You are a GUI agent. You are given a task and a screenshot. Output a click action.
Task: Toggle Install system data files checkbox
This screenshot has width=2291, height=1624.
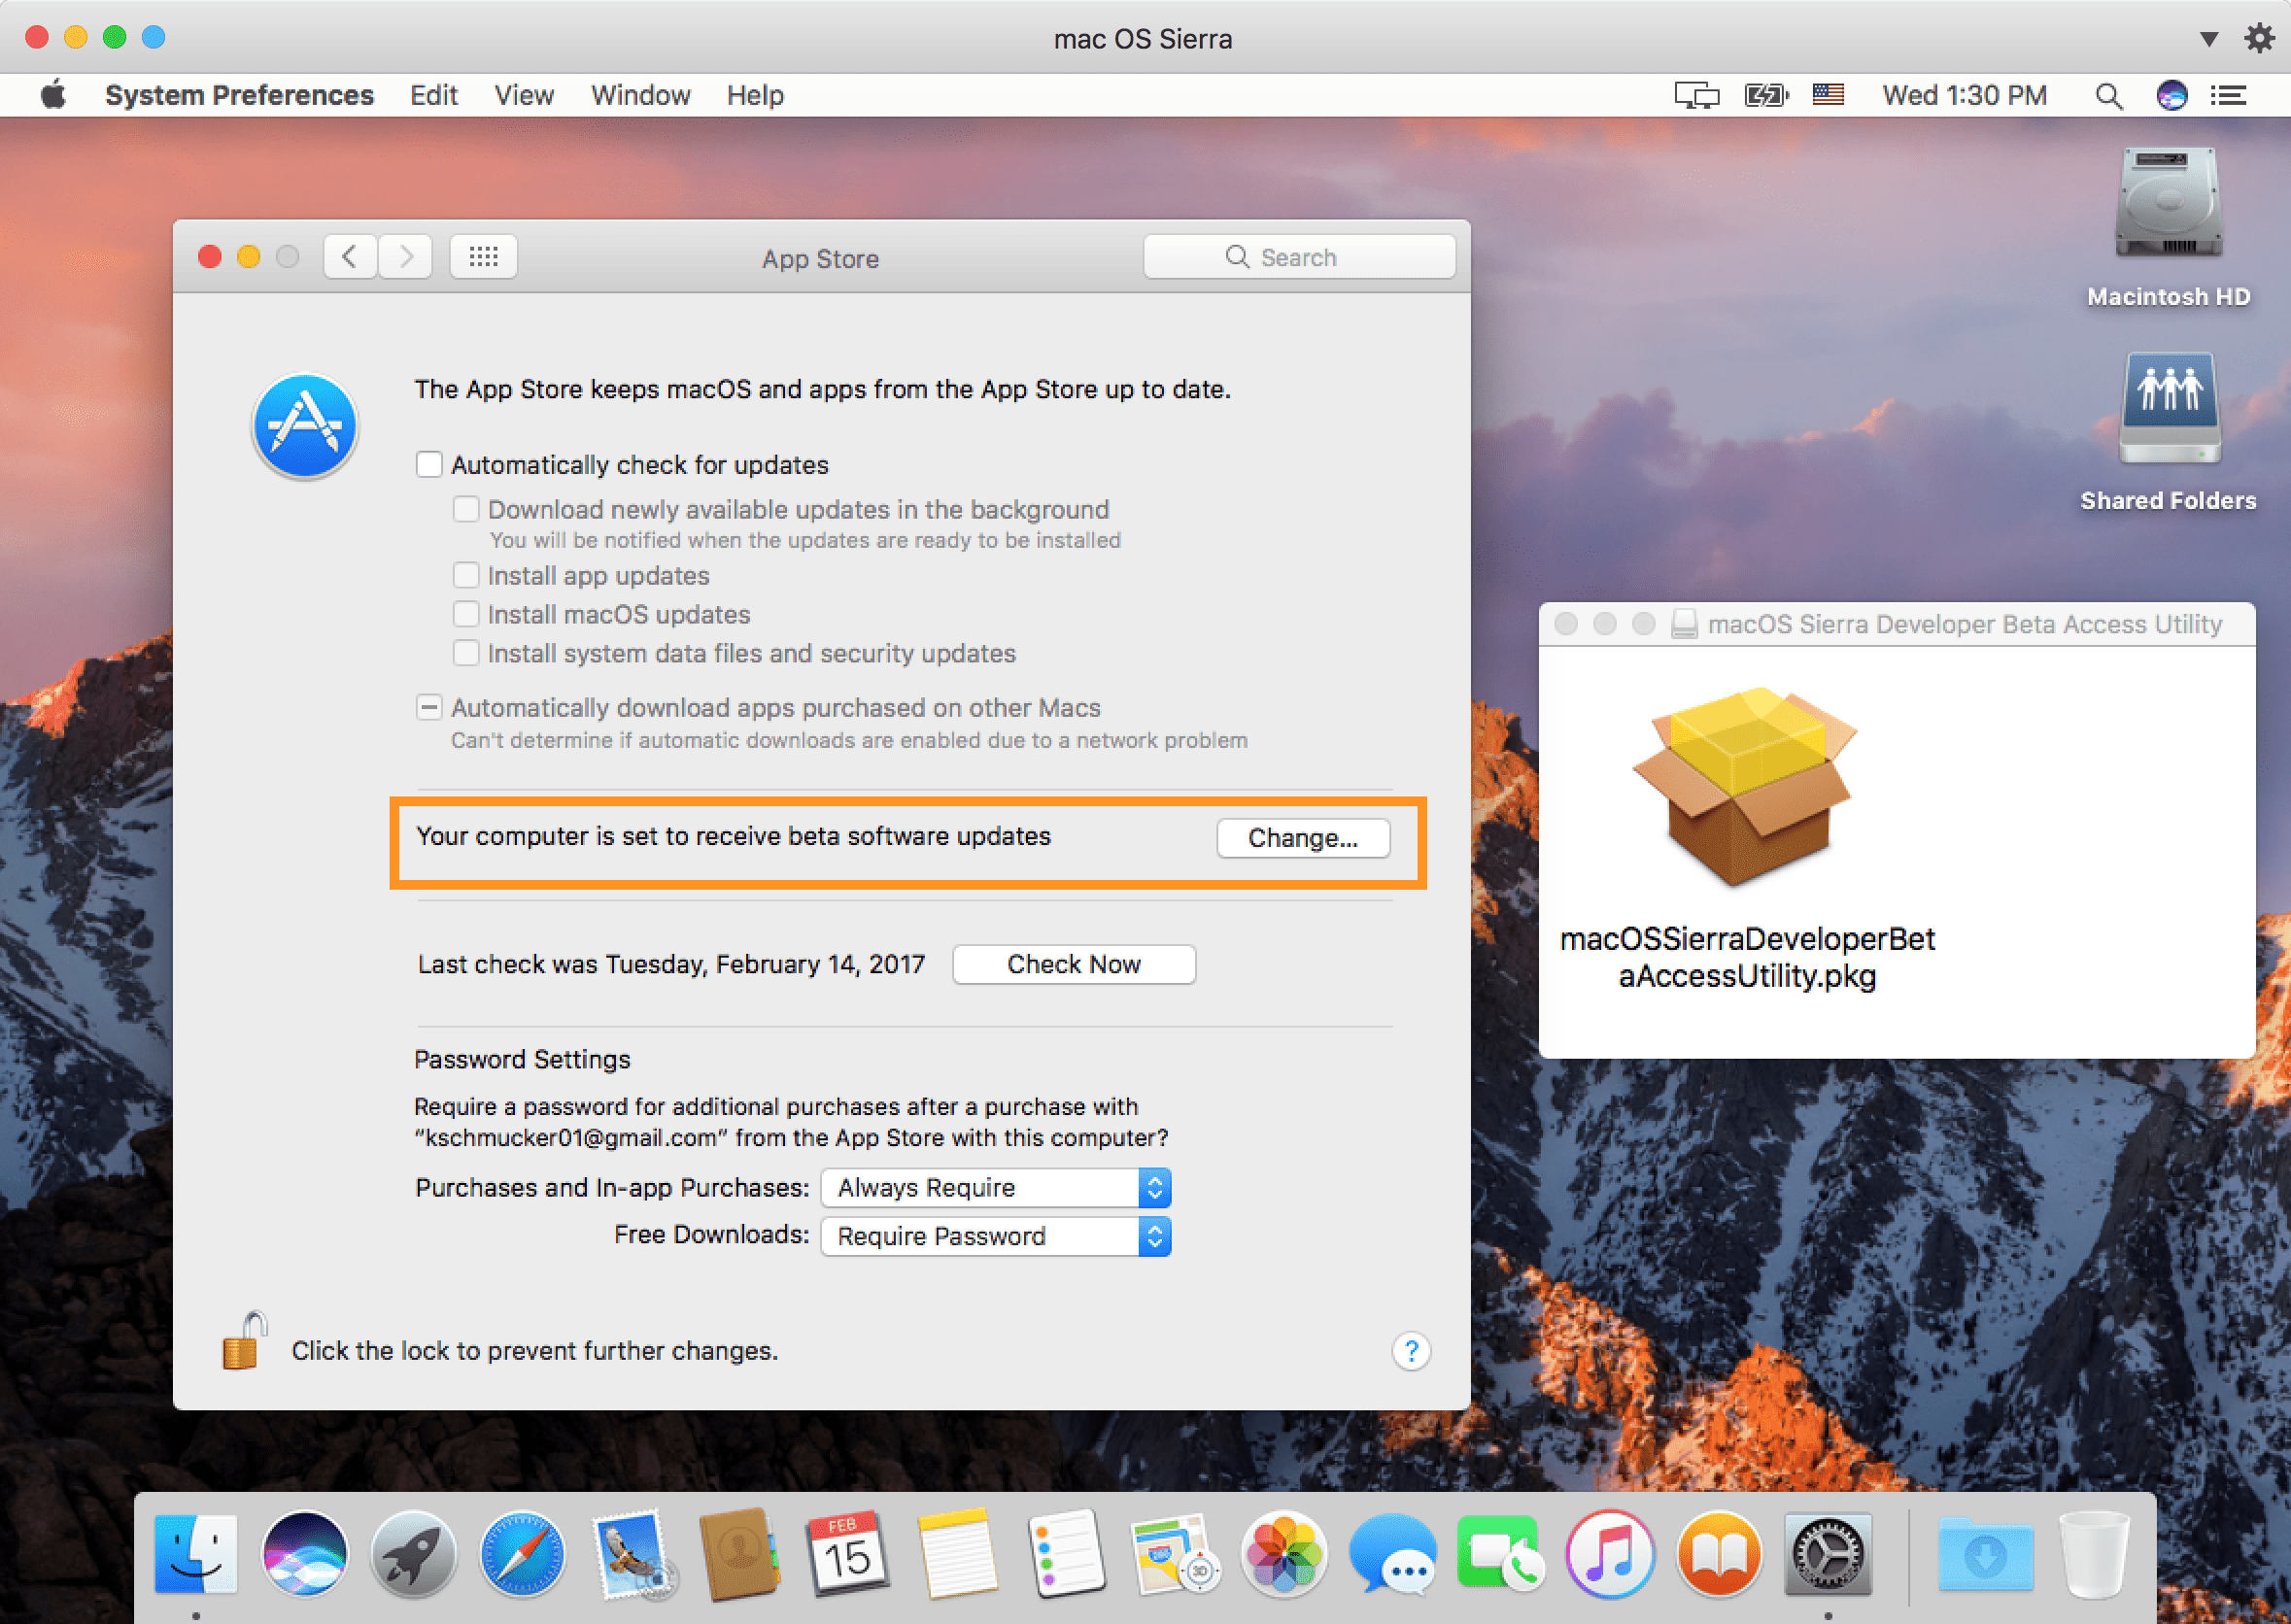[466, 652]
